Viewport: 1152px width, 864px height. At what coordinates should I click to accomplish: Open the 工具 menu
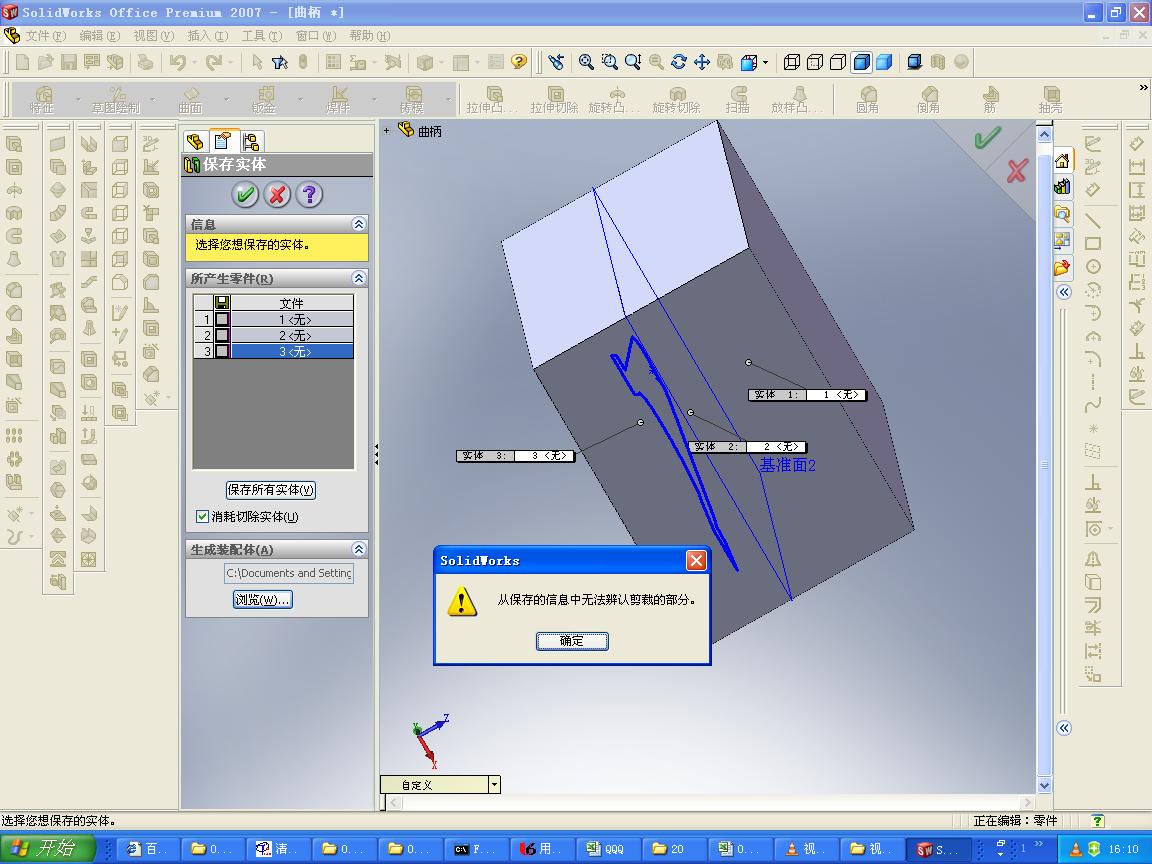pos(262,35)
